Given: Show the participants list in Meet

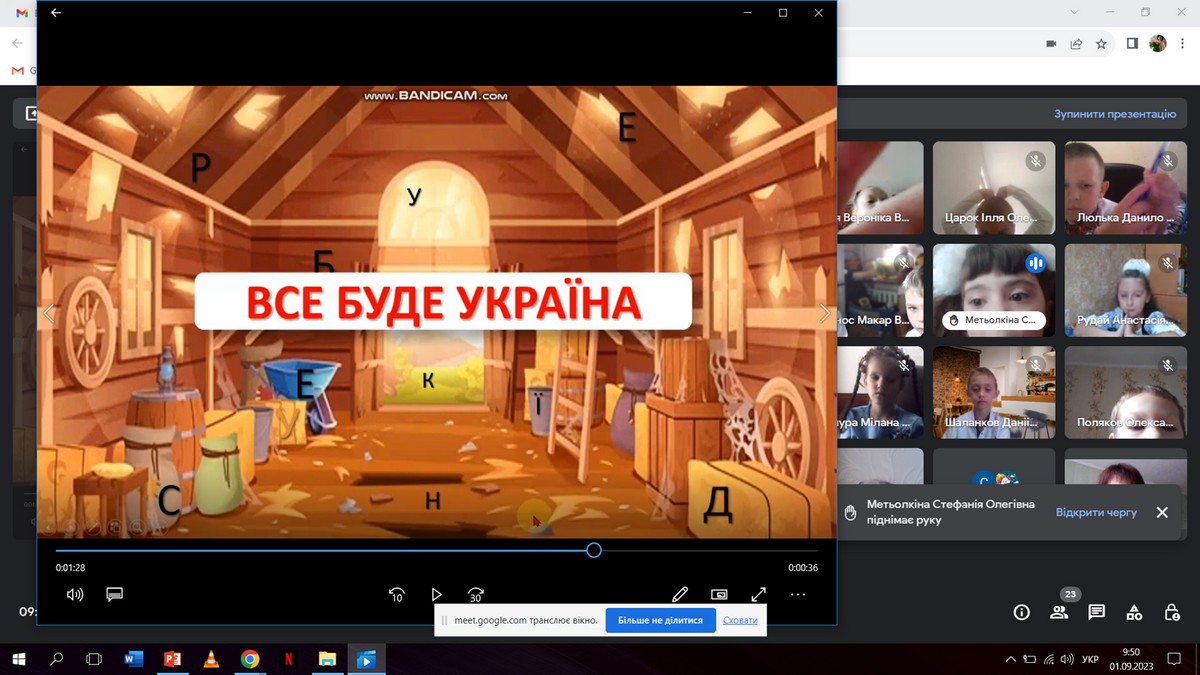Looking at the screenshot, I should click(x=1059, y=612).
